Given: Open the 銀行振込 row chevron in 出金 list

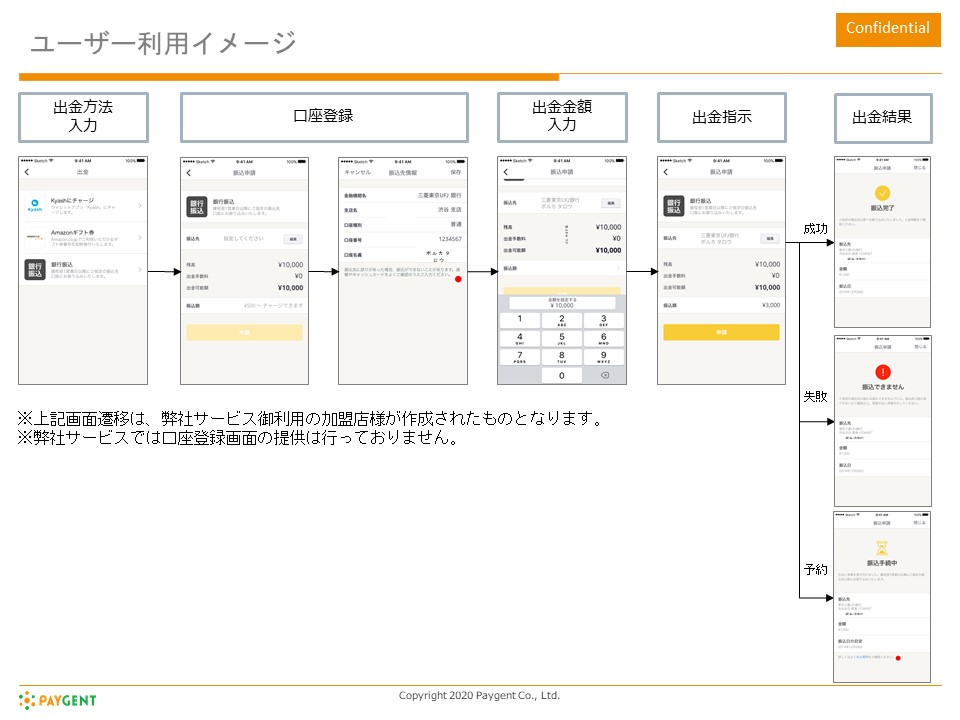Looking at the screenshot, I should click(139, 270).
